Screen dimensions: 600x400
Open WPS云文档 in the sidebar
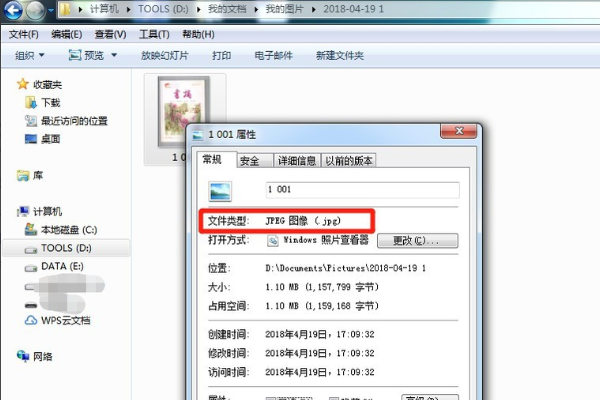[x=65, y=320]
